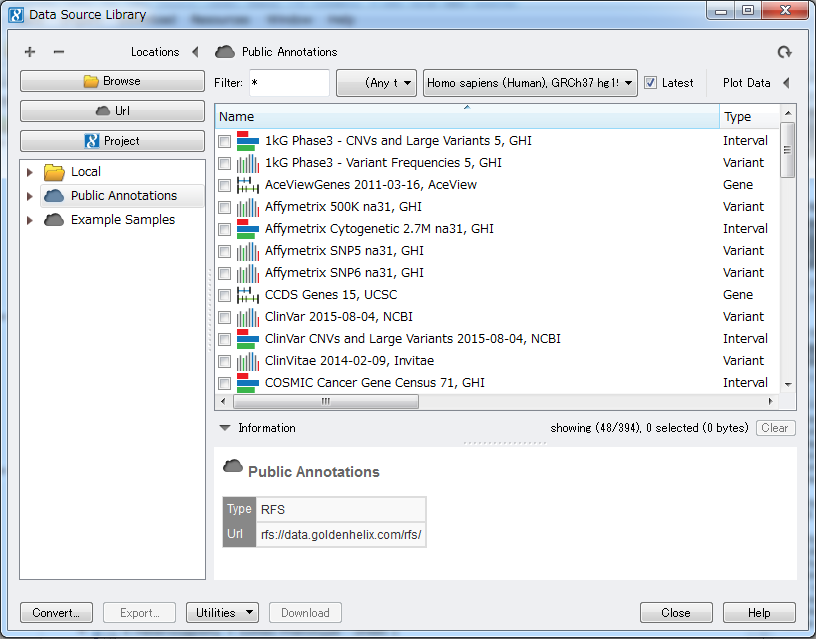
Task: Enable the ClinVitae 2014-02-09 checkbox
Action: (224, 361)
